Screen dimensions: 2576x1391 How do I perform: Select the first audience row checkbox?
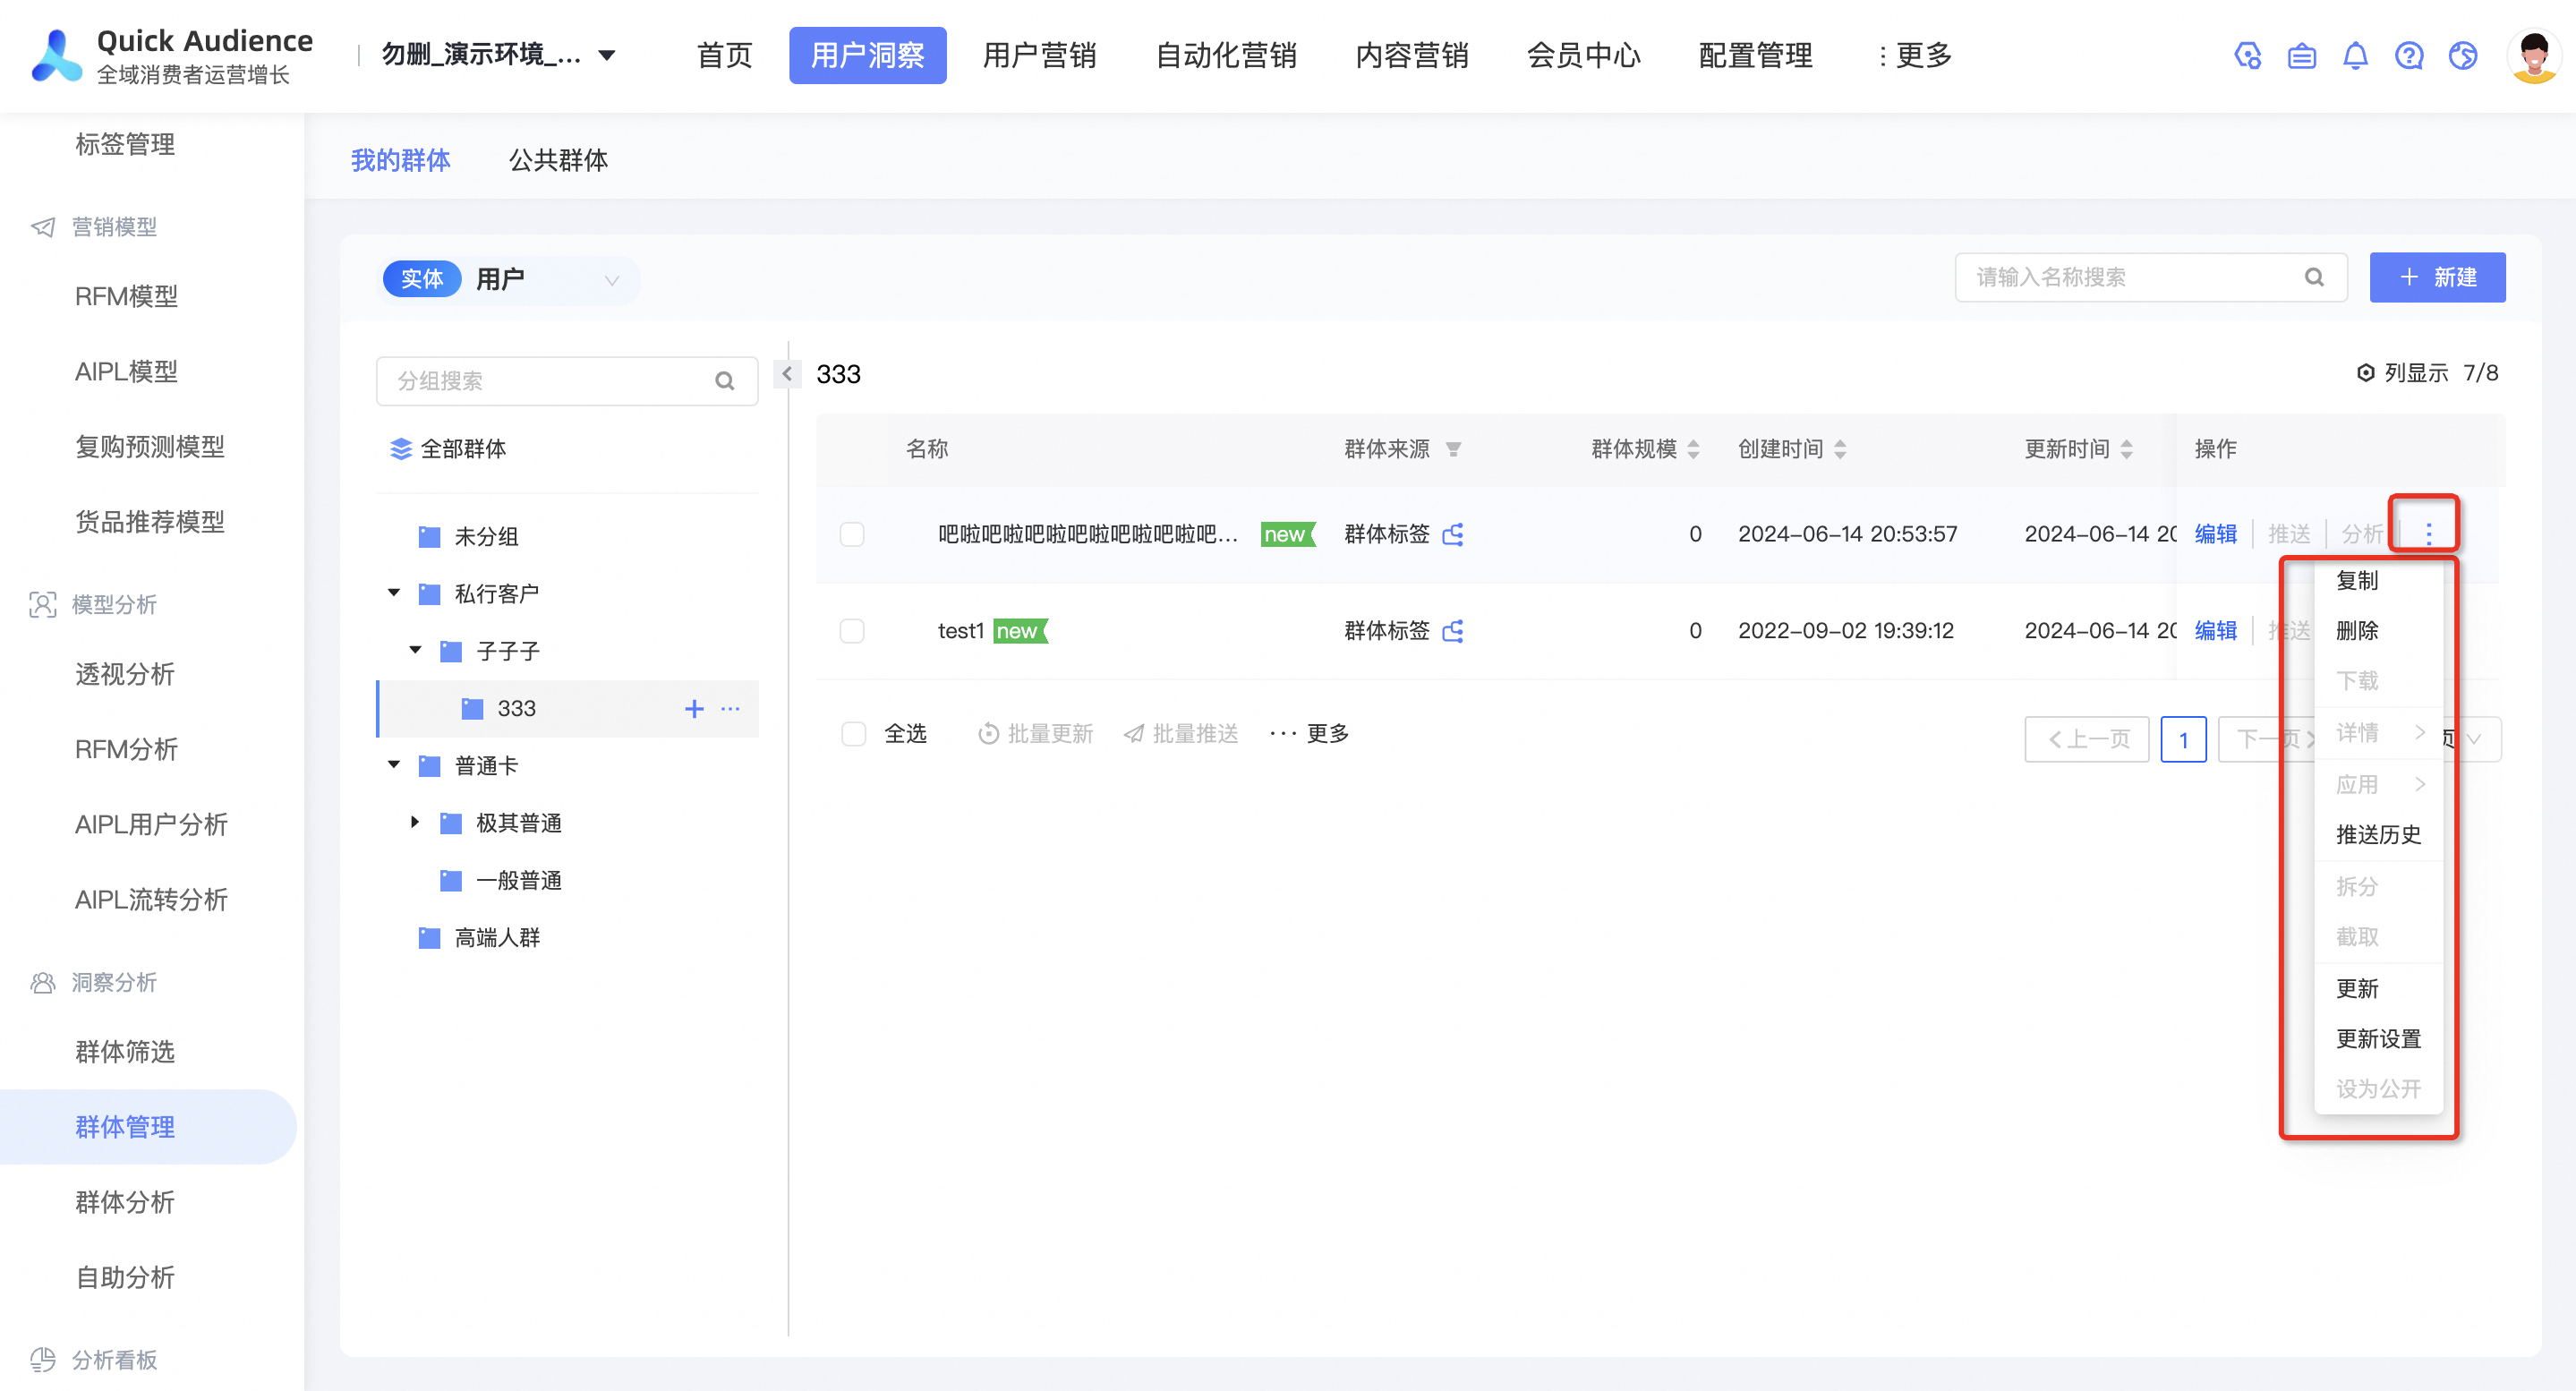pyautogui.click(x=852, y=534)
